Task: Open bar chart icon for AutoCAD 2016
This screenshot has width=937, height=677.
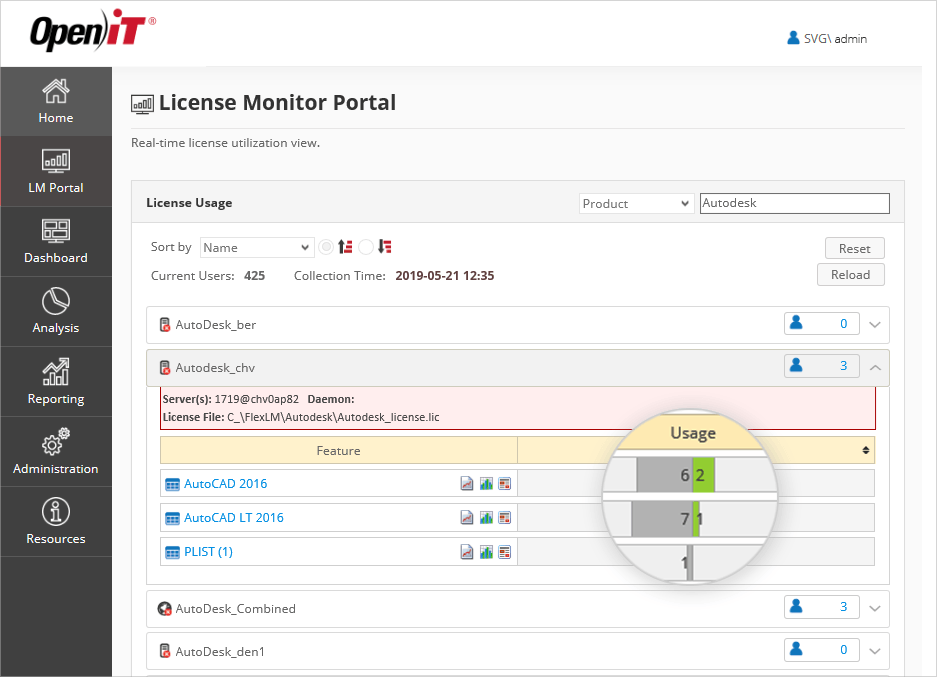Action: (486, 483)
